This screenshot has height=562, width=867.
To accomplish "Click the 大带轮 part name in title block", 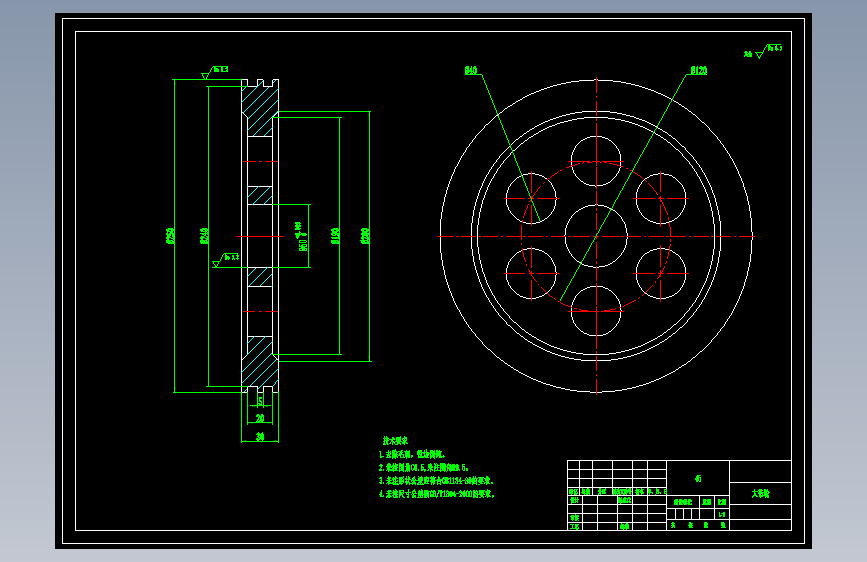I will (760, 493).
